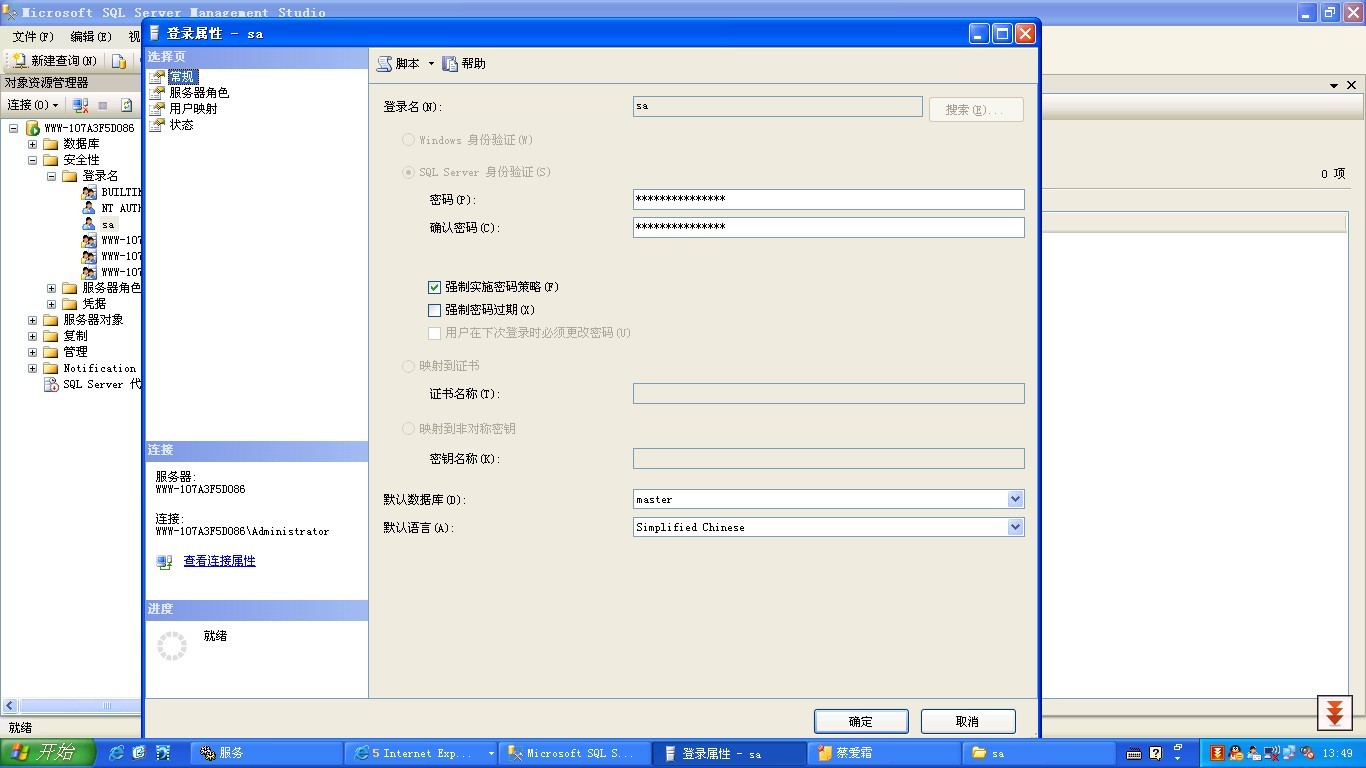Click Object Explorer horizontal scrollbar left arrow
1366x768 pixels.
point(10,706)
